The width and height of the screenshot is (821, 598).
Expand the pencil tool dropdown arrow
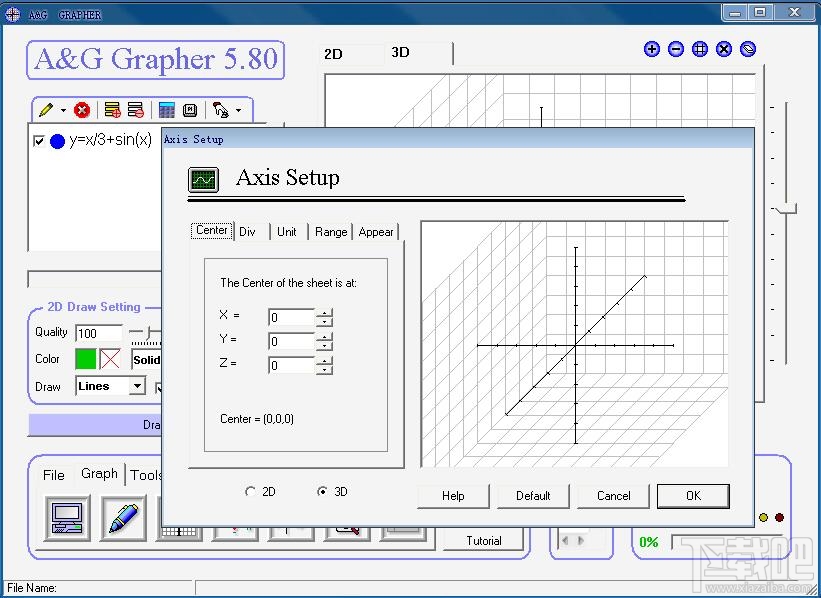coord(63,110)
